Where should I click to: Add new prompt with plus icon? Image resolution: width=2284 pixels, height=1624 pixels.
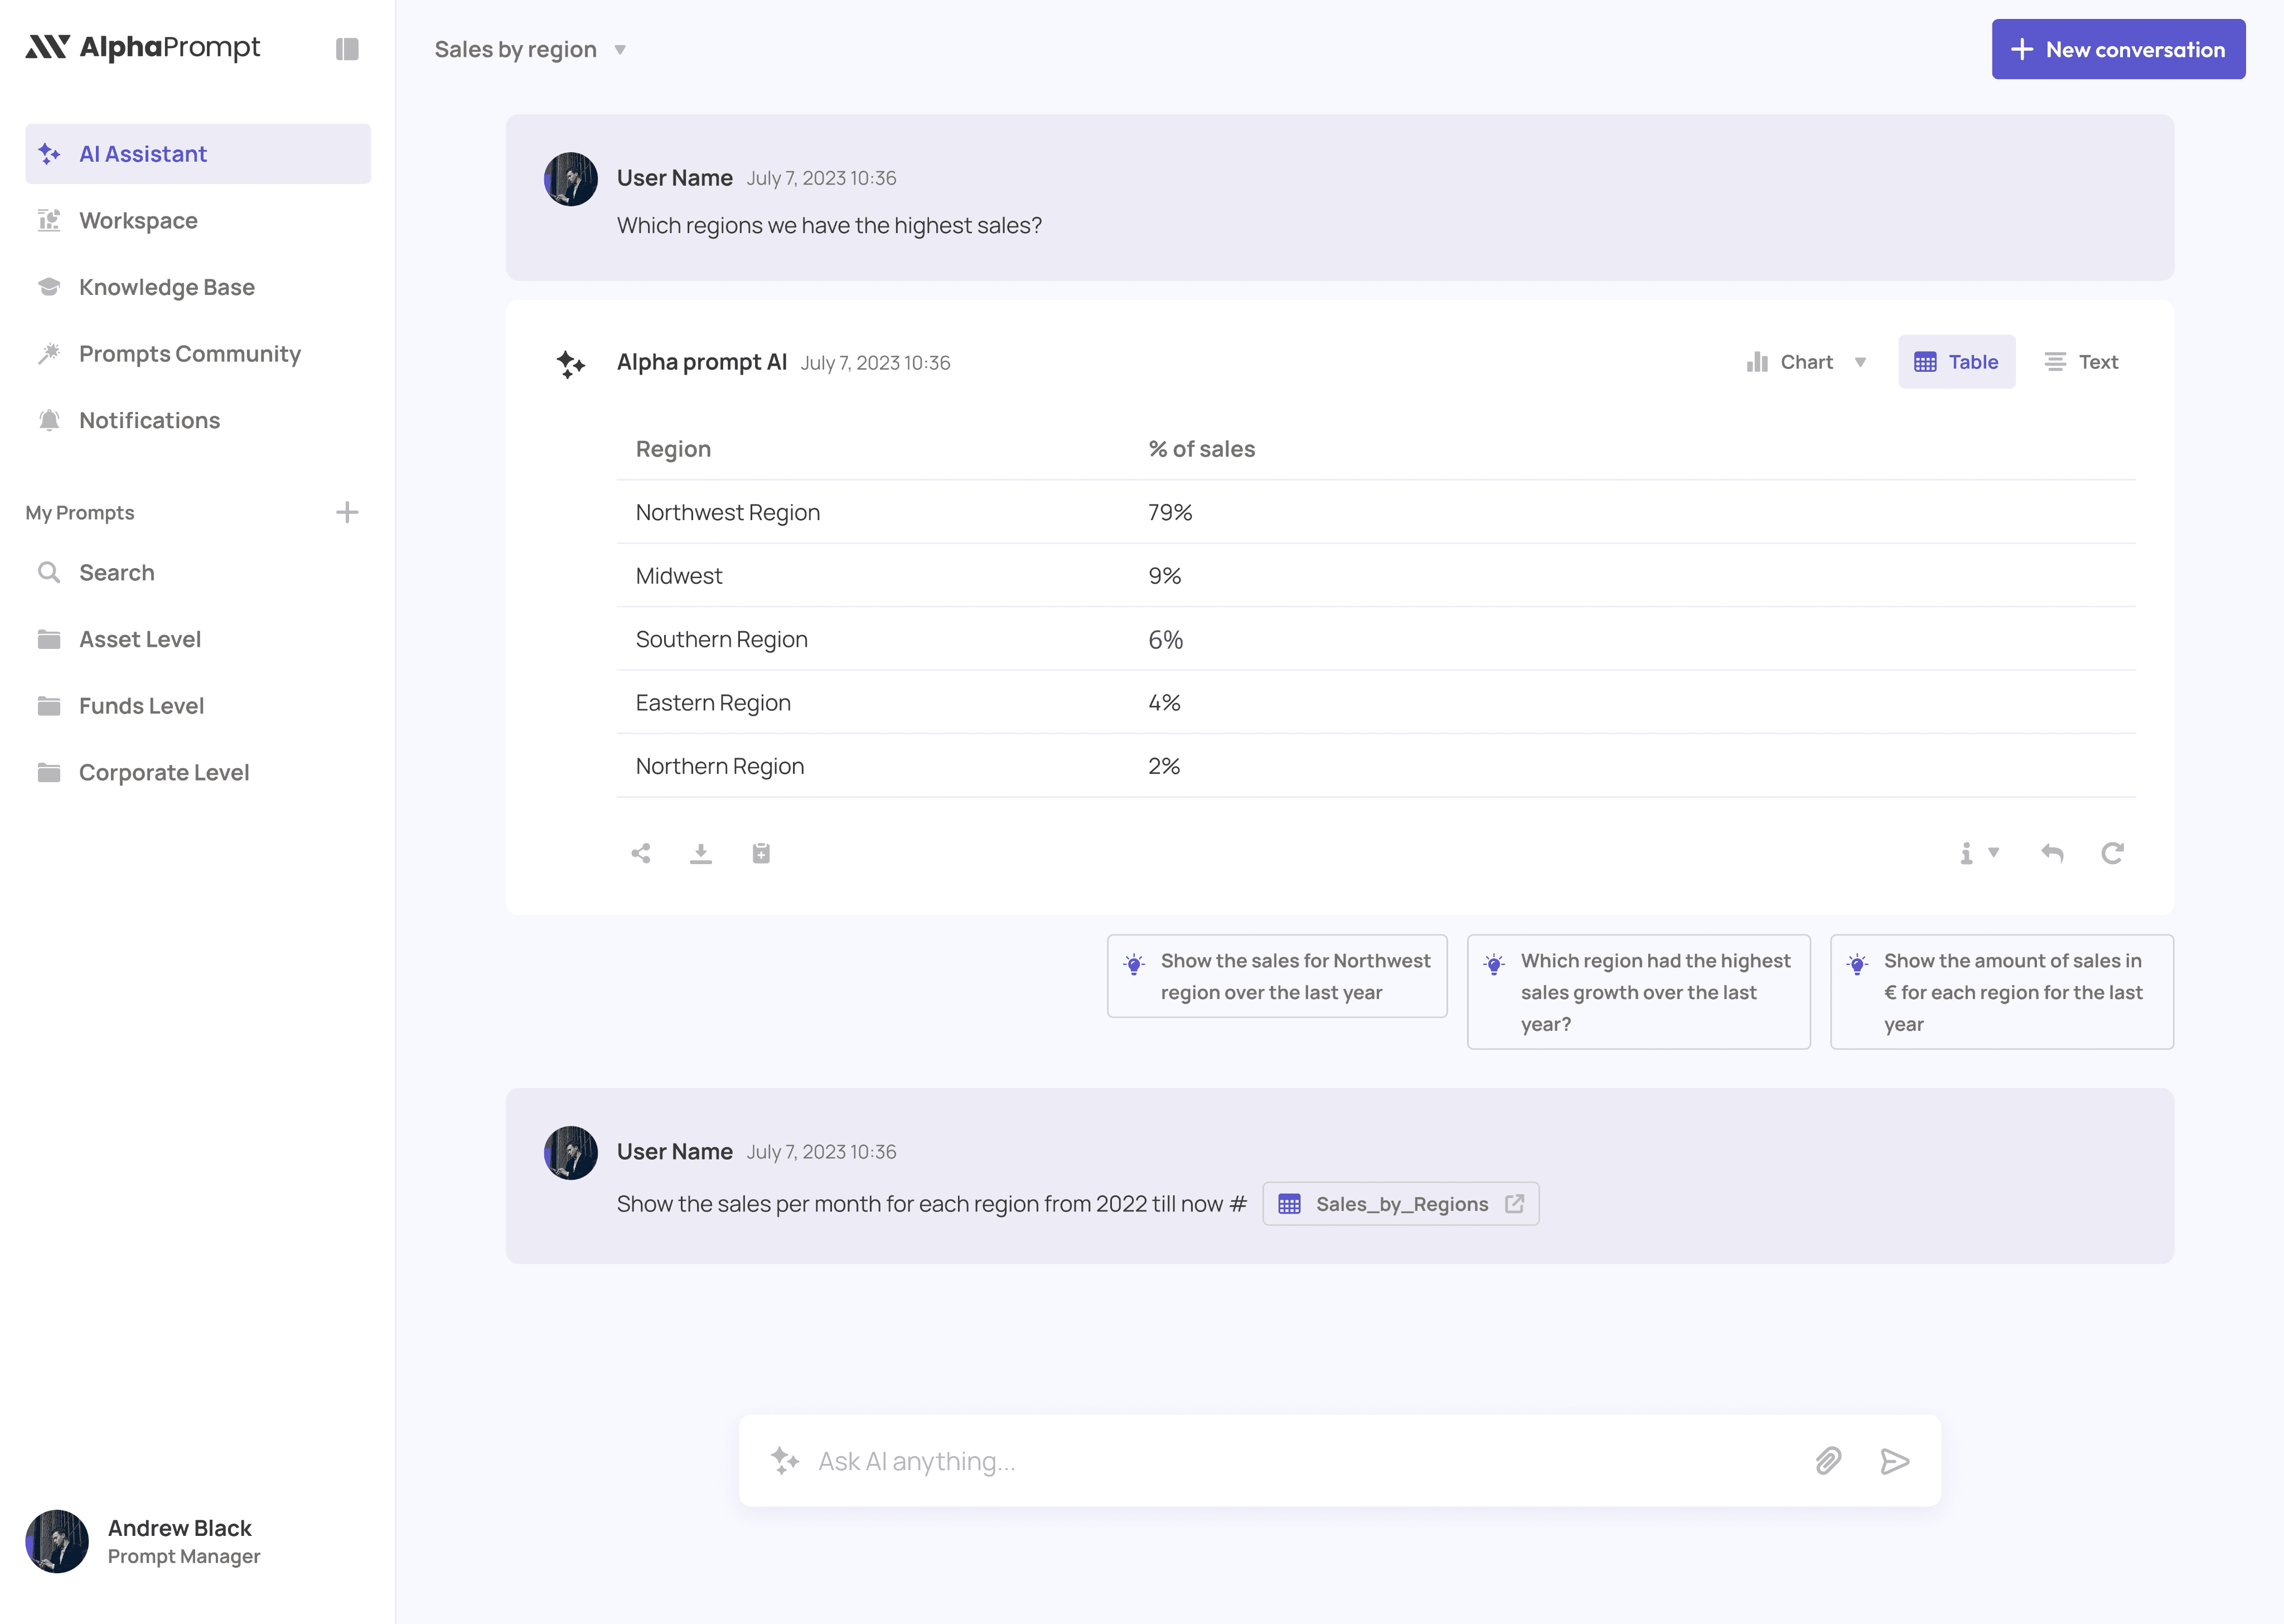(x=347, y=512)
